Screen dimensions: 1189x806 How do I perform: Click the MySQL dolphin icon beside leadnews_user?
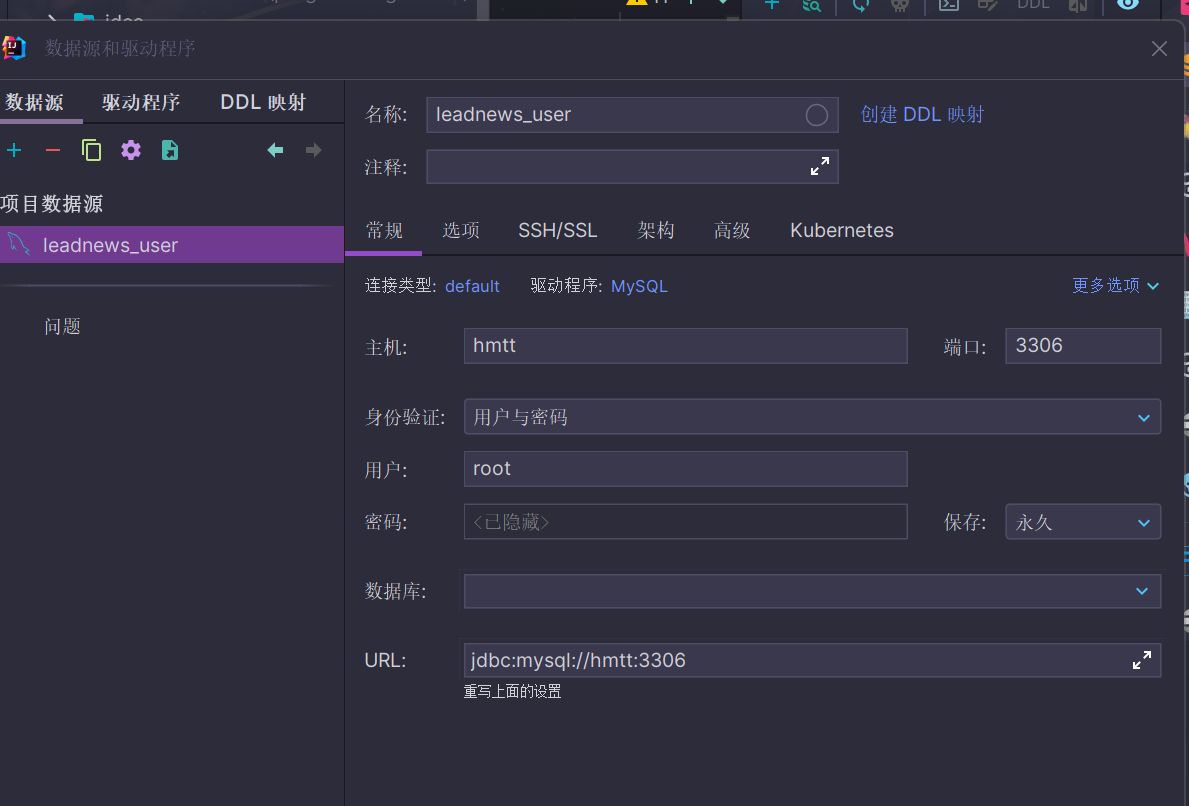pos(18,244)
